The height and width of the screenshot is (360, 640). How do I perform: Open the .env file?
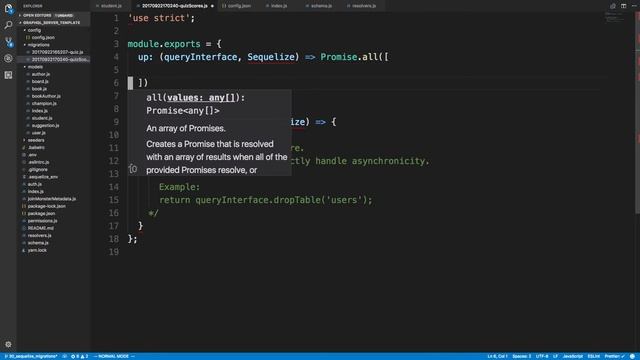32,155
